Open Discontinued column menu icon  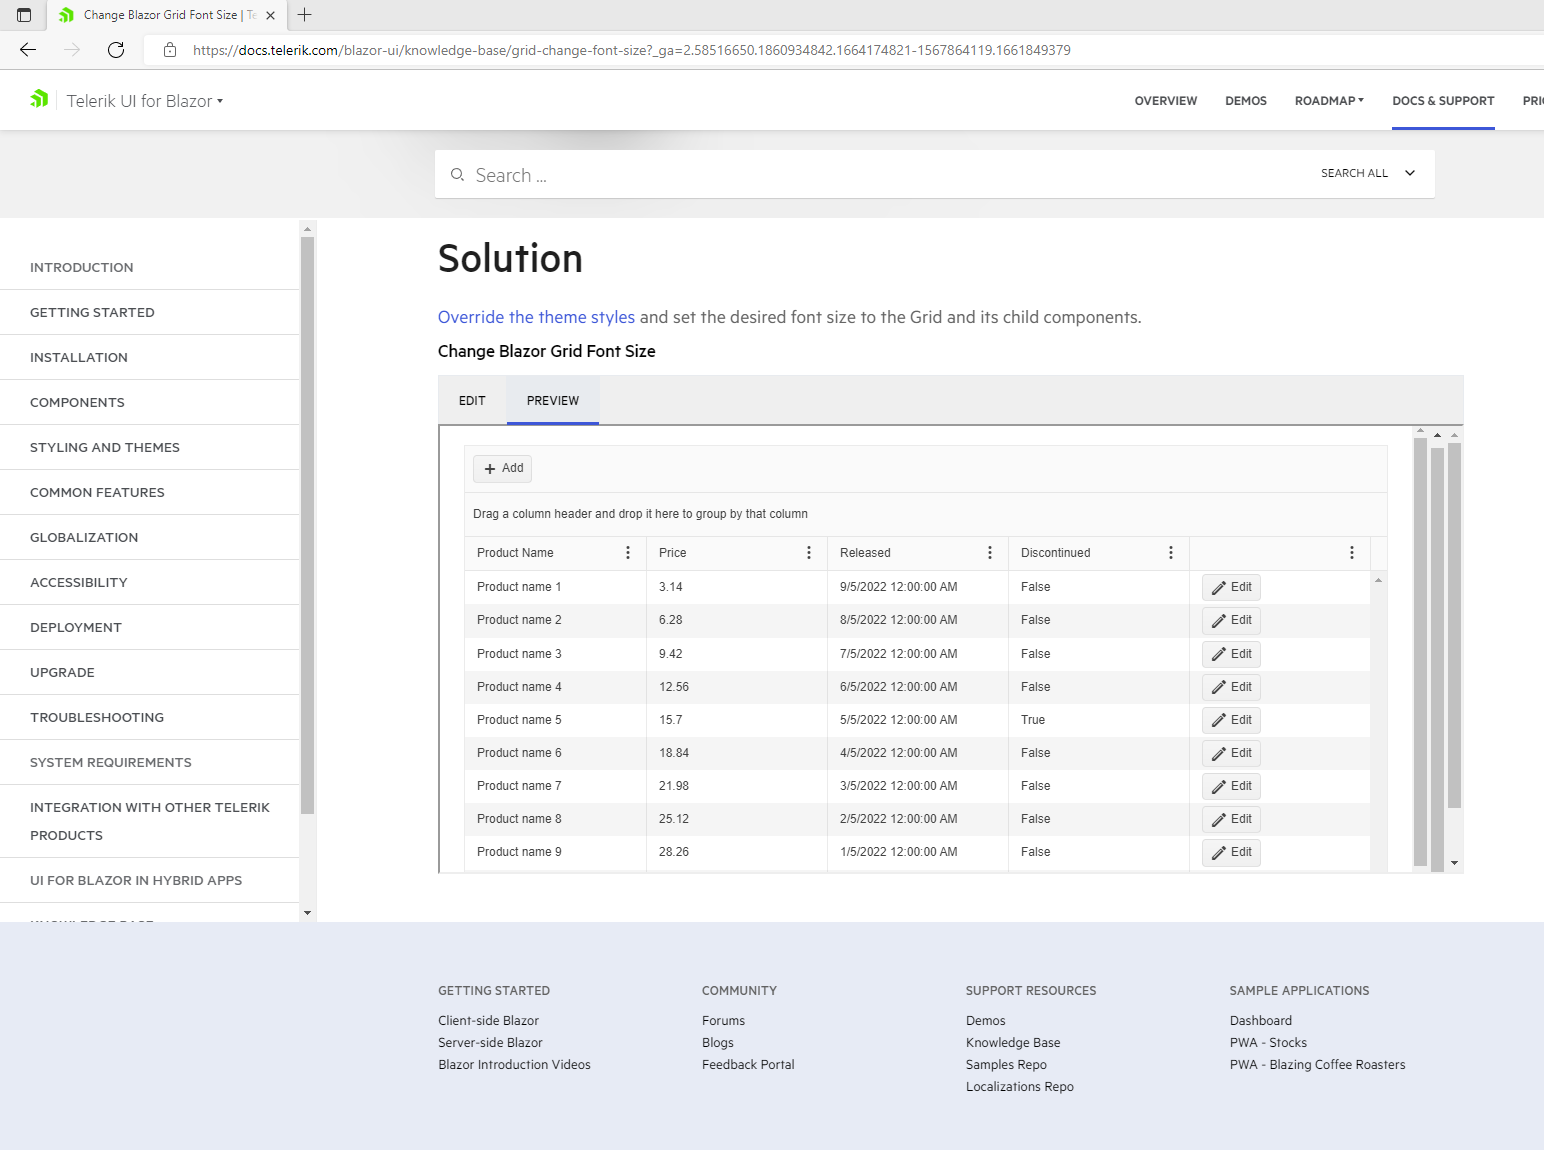(1171, 553)
